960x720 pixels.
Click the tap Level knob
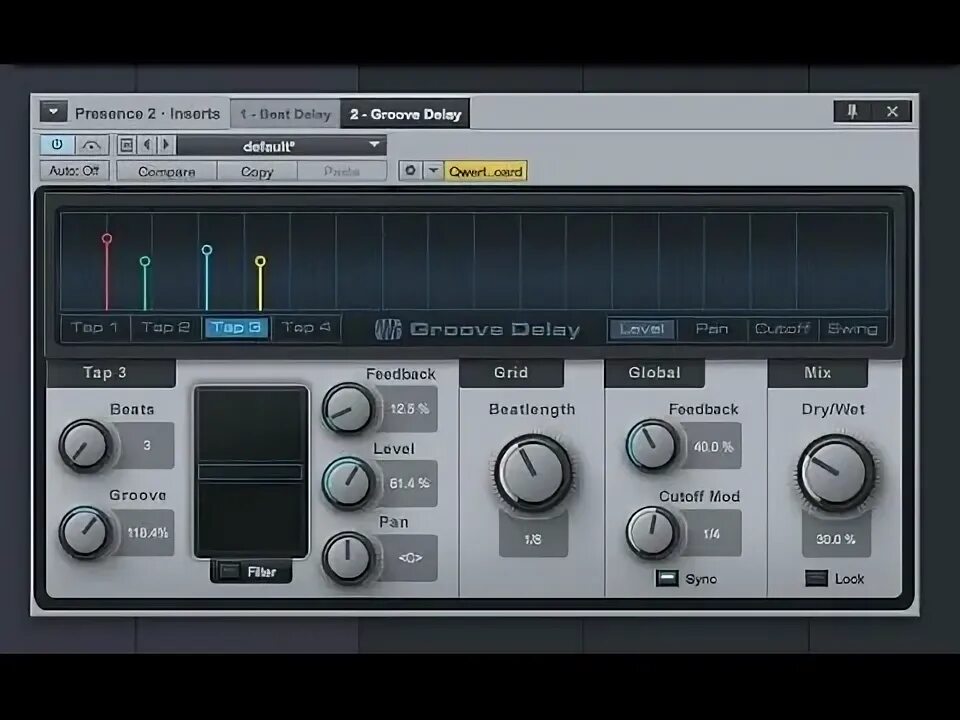(348, 483)
